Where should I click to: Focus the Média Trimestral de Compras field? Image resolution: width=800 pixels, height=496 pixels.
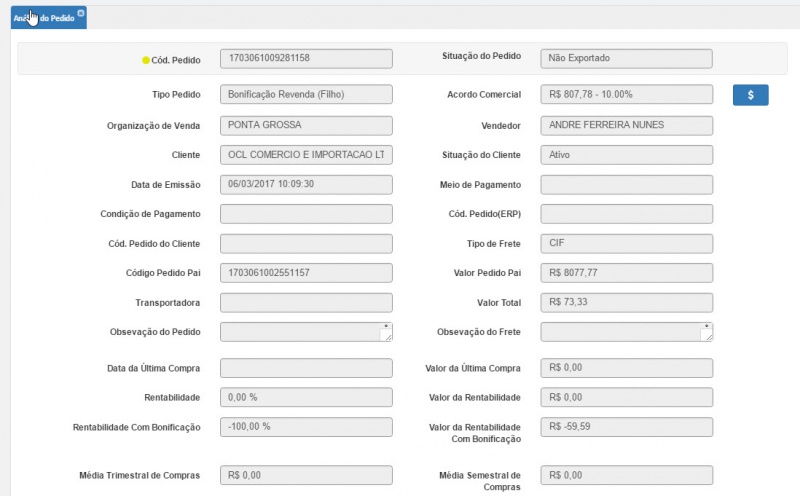306,475
